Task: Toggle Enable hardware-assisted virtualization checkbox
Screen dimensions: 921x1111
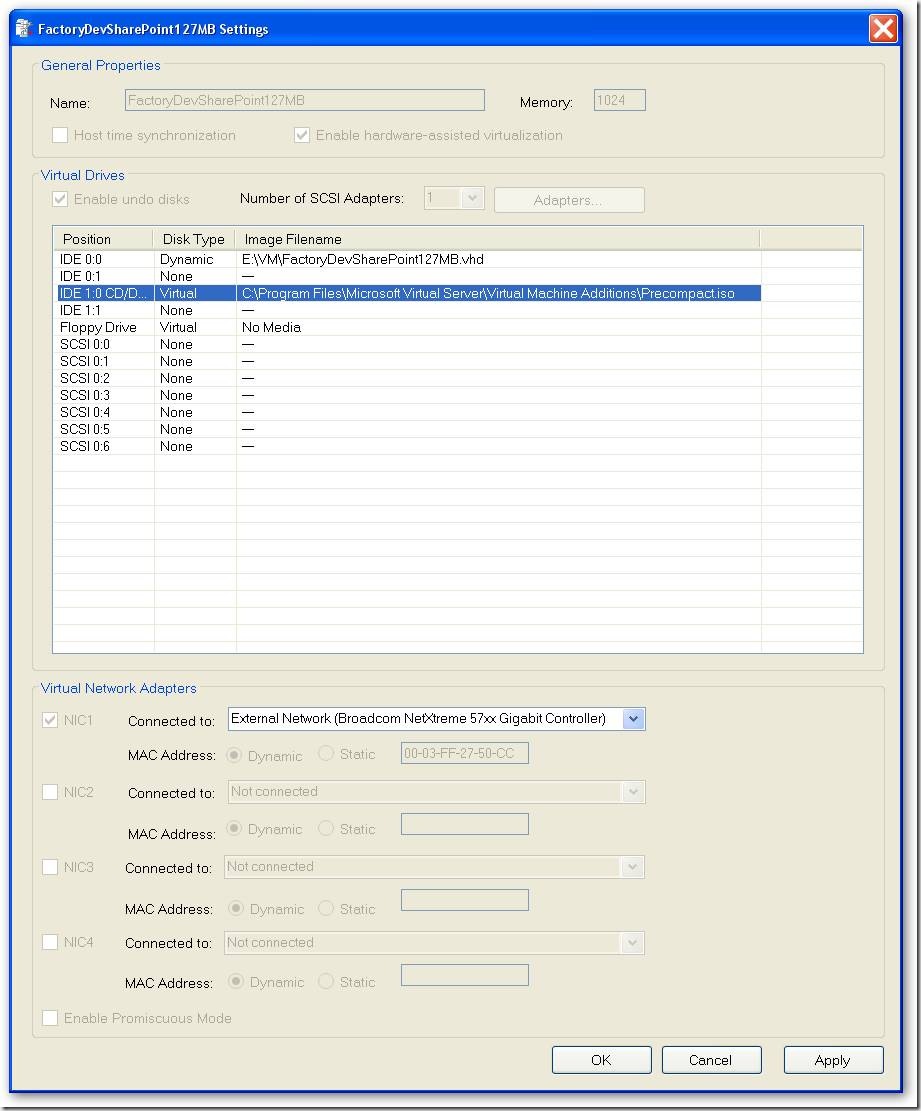Action: click(x=302, y=135)
